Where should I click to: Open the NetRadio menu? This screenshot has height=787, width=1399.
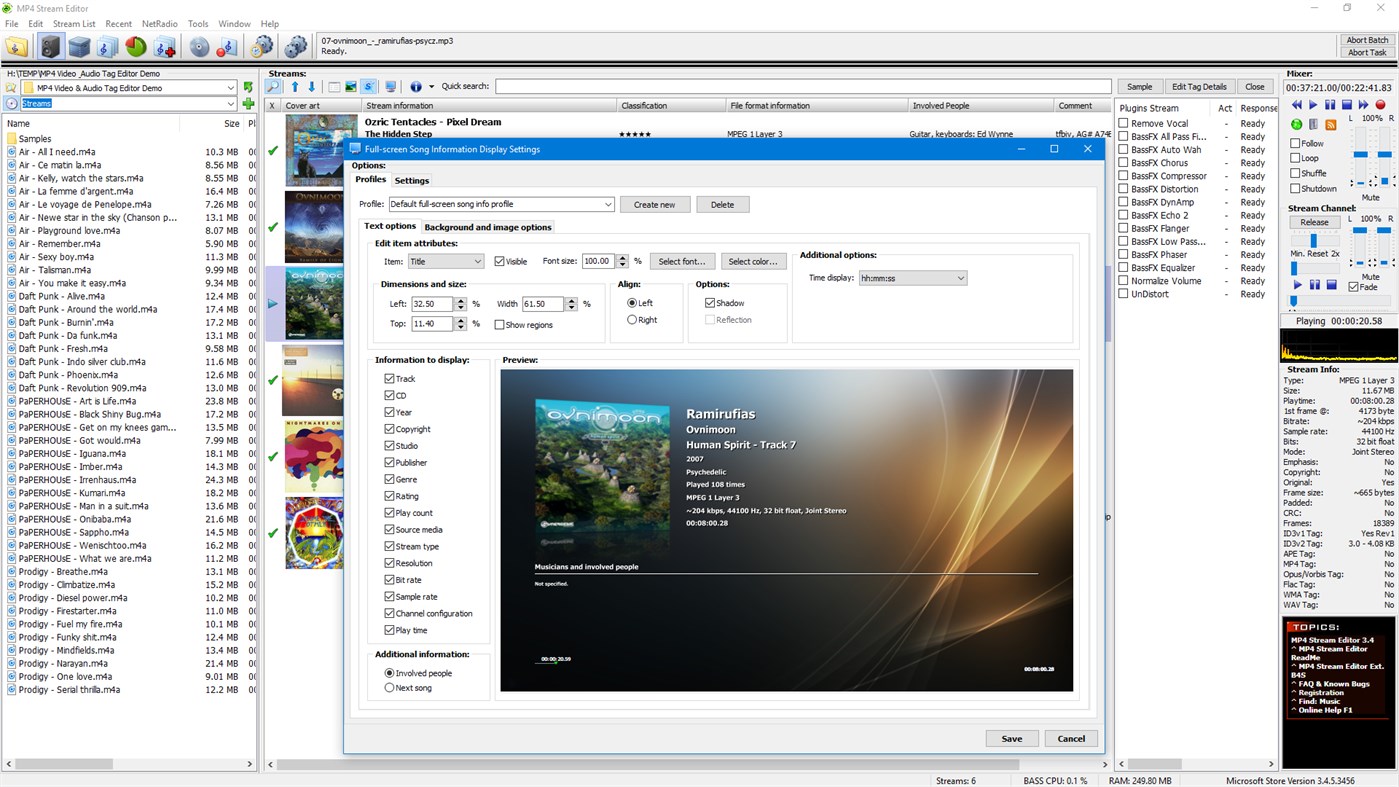pyautogui.click(x=159, y=23)
